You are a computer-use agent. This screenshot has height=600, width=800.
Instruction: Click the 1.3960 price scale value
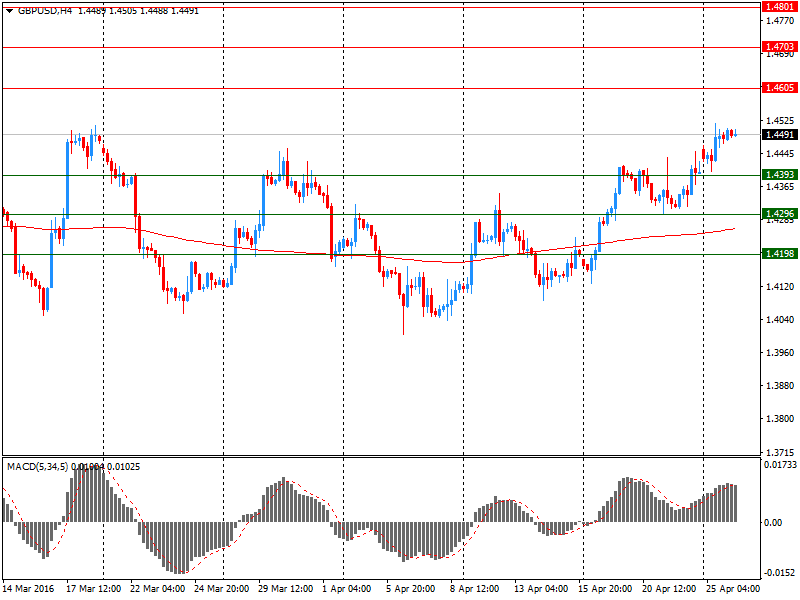point(781,353)
